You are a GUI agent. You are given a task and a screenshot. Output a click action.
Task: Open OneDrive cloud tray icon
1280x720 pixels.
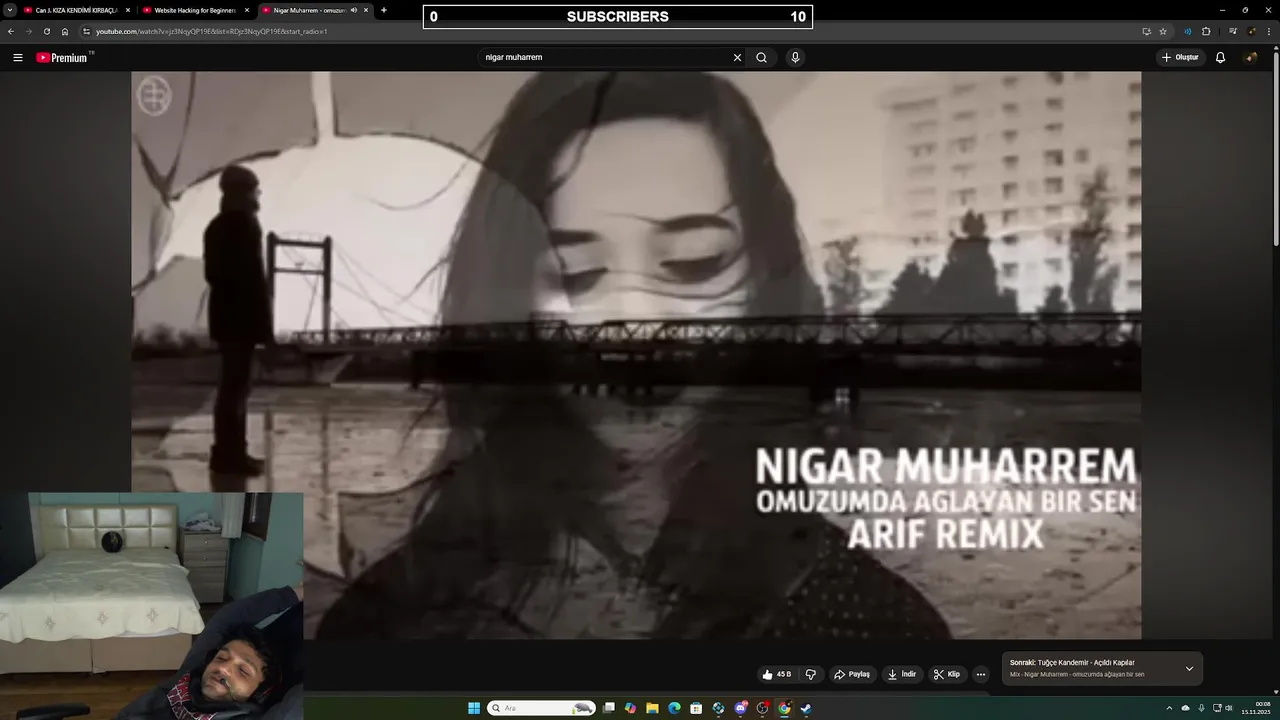(1186, 708)
